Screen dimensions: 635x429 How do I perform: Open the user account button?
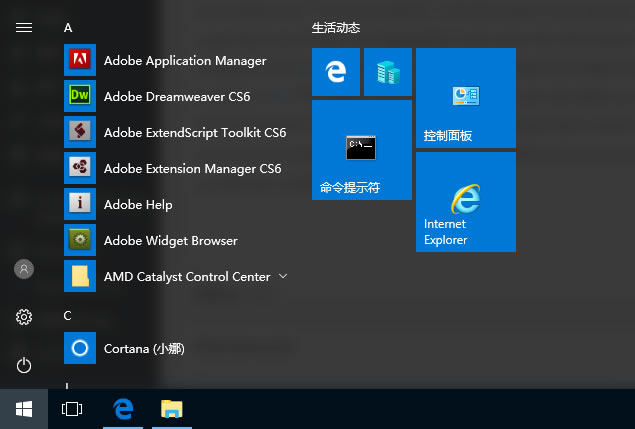tap(24, 269)
